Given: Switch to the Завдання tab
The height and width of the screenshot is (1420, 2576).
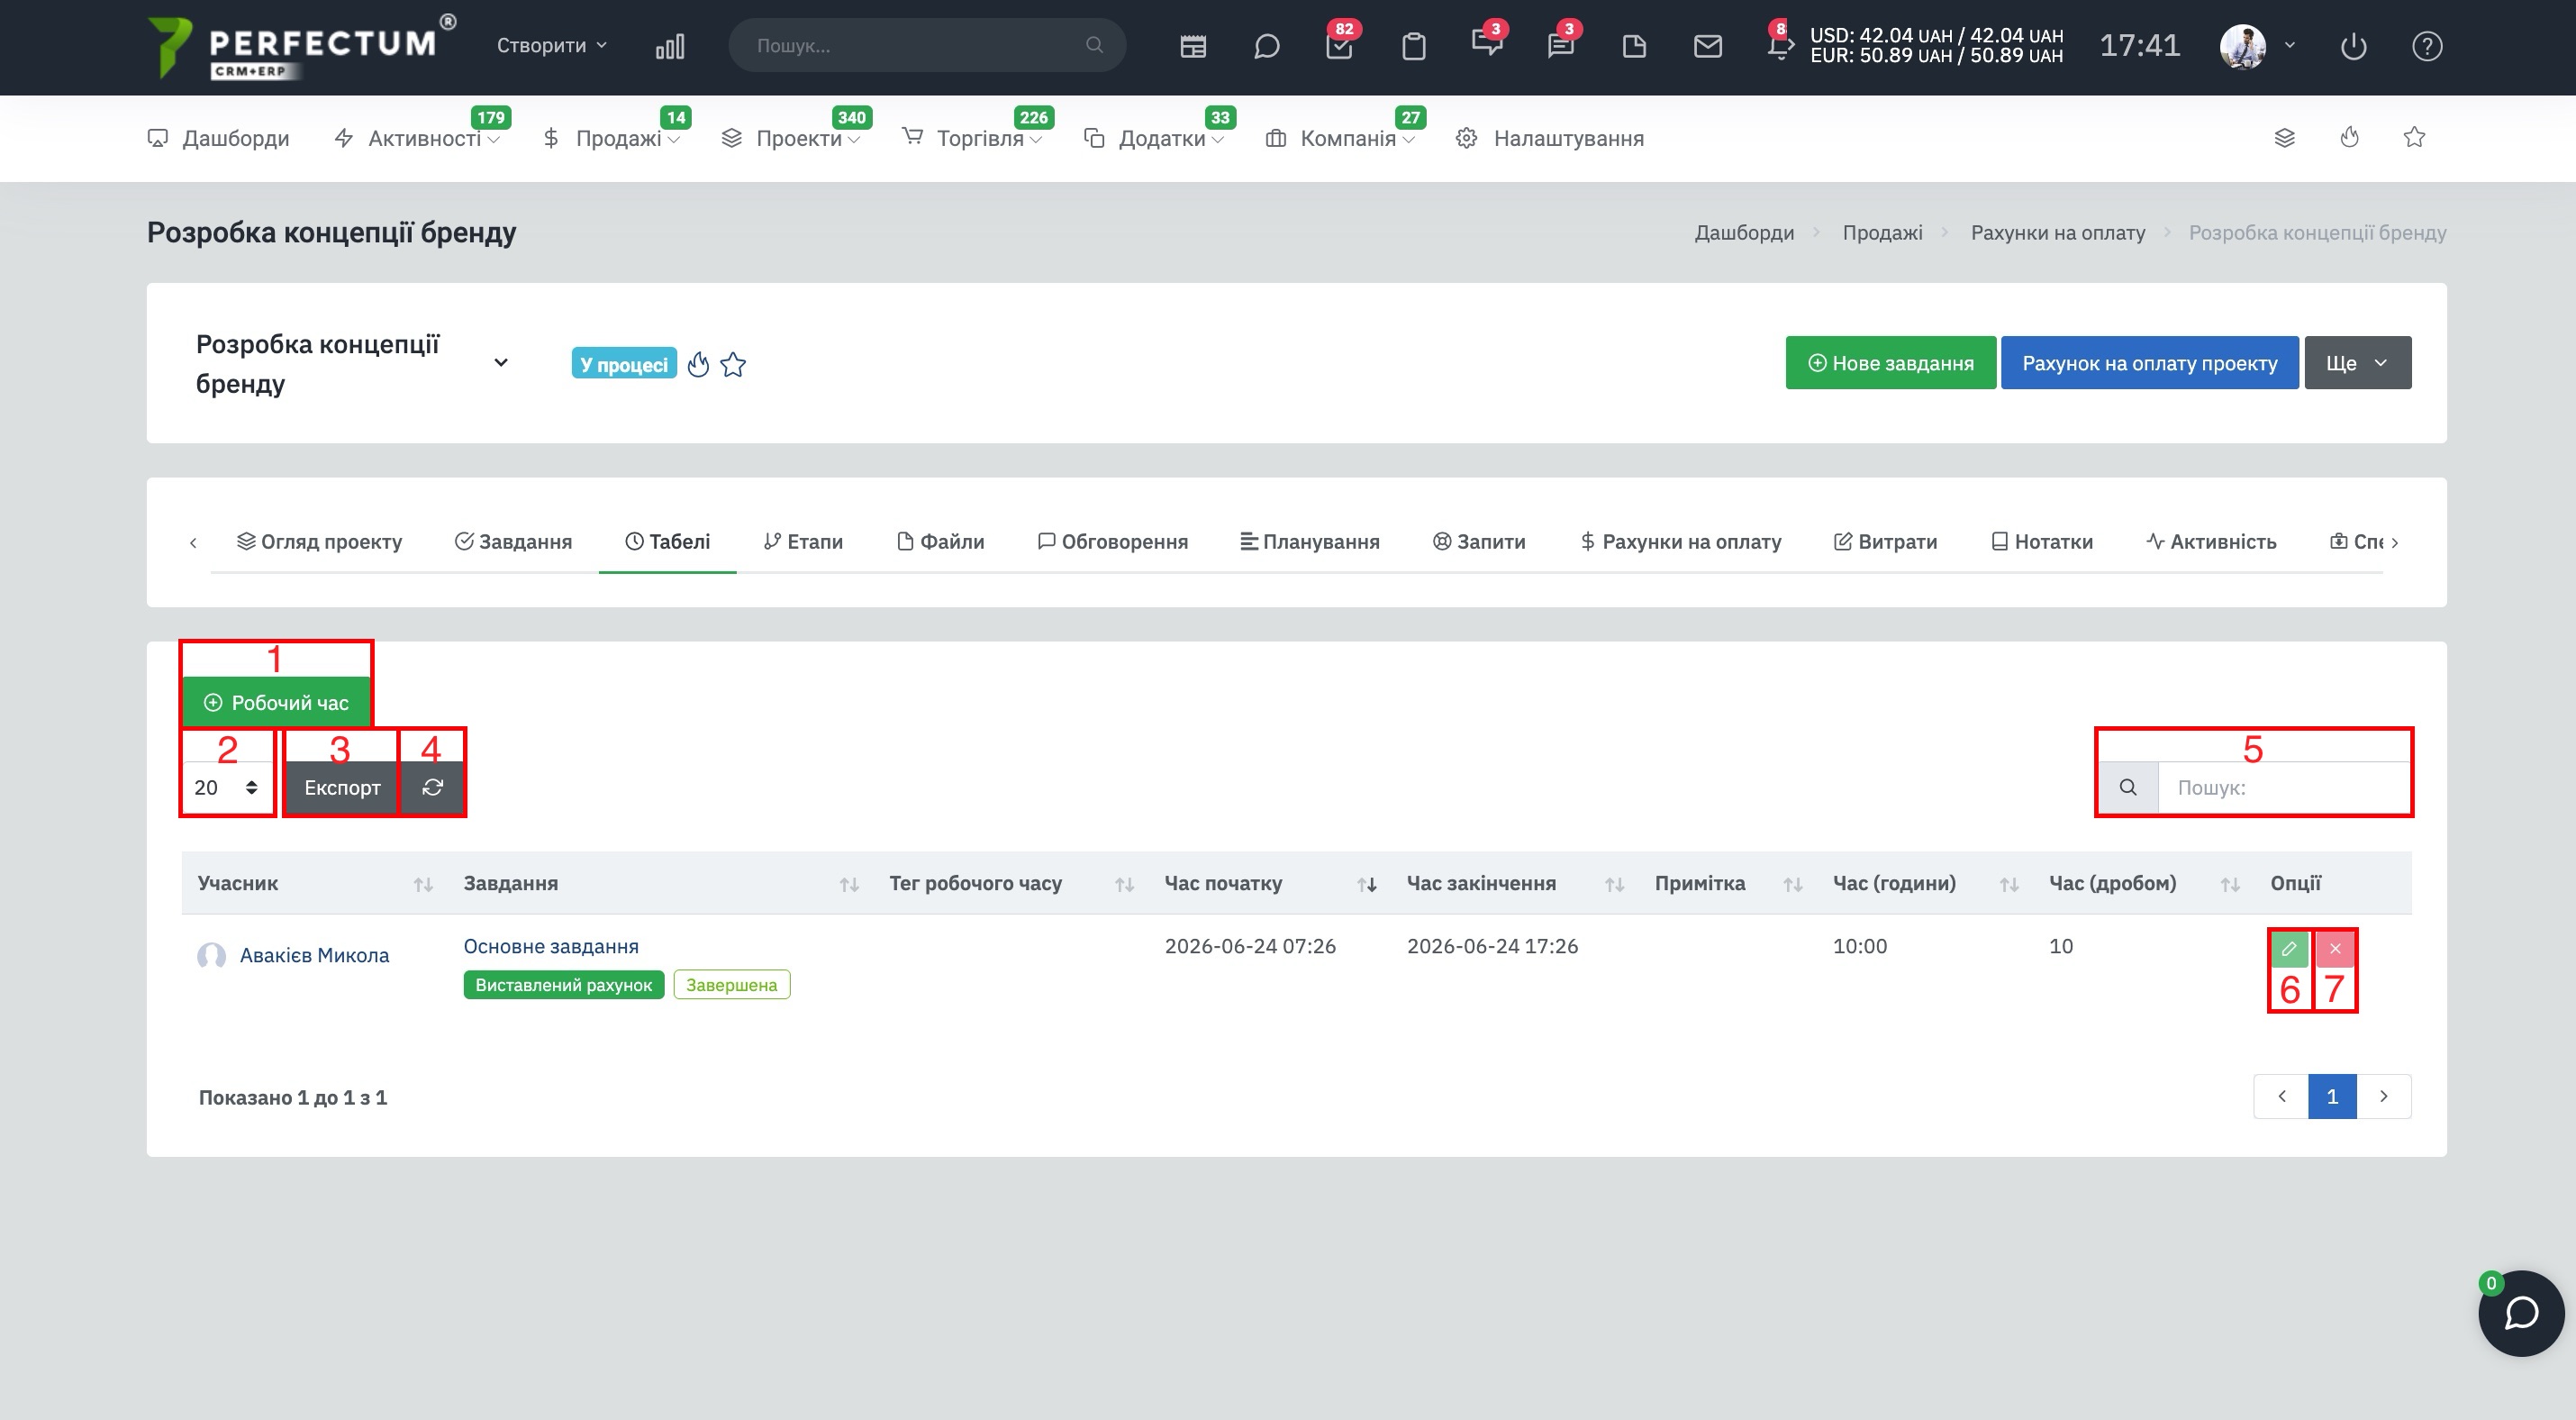Looking at the screenshot, I should click(514, 541).
